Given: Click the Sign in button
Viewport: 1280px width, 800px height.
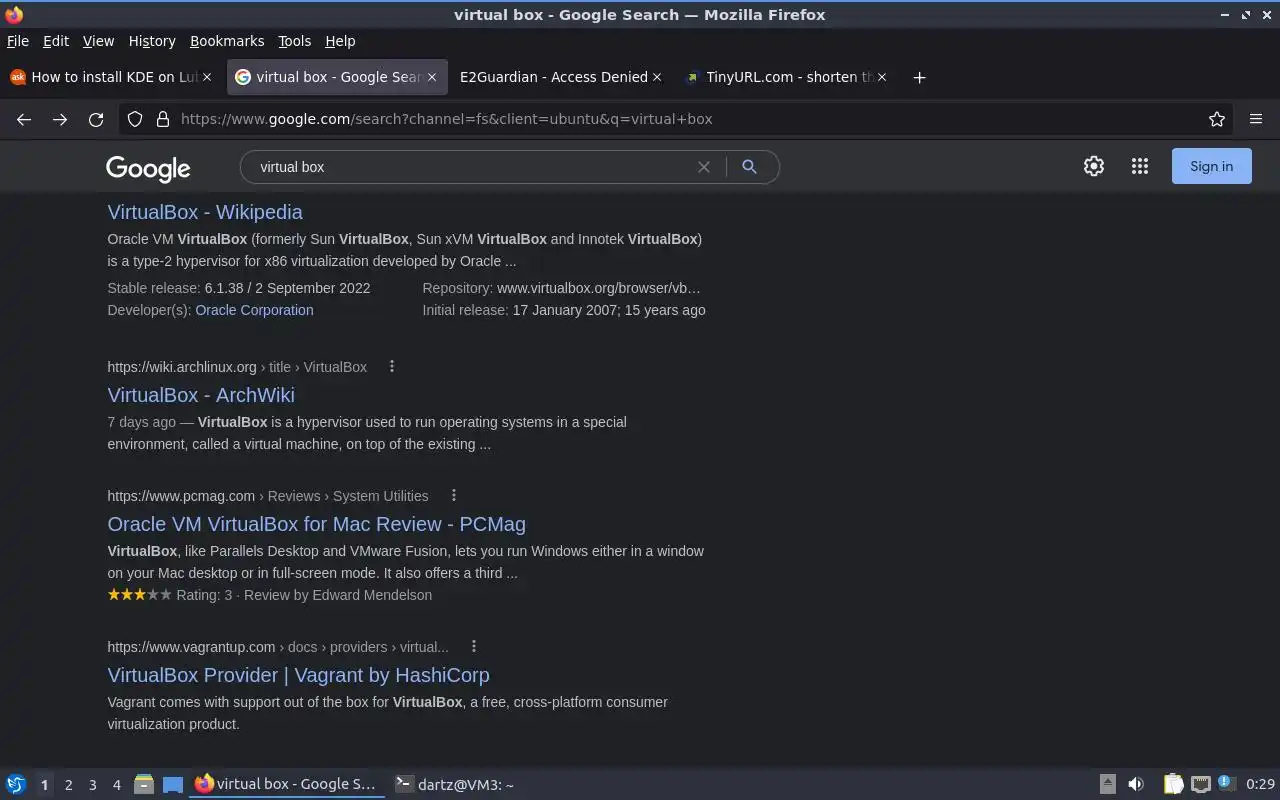Looking at the screenshot, I should pos(1211,167).
